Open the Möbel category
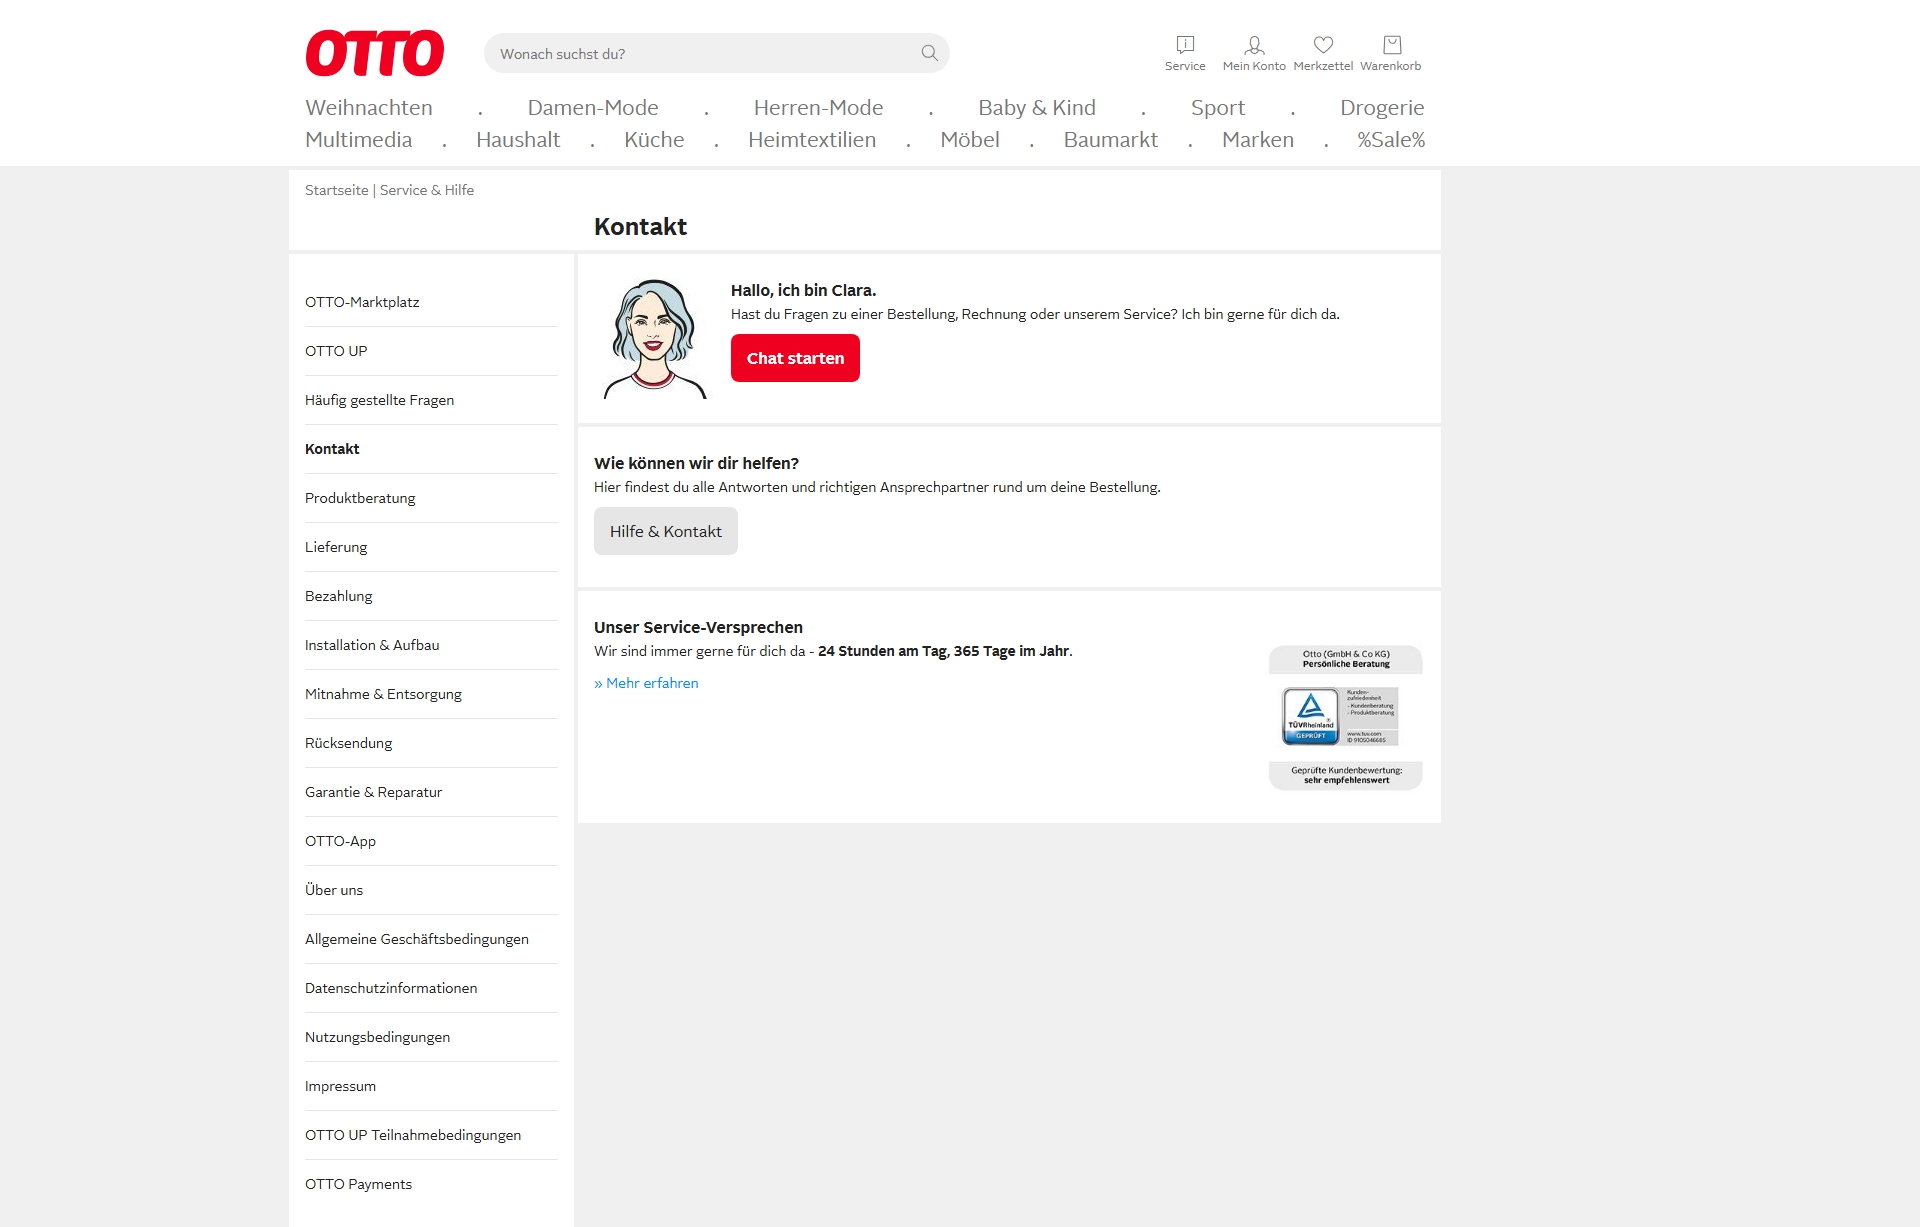This screenshot has height=1227, width=1920. click(x=970, y=140)
